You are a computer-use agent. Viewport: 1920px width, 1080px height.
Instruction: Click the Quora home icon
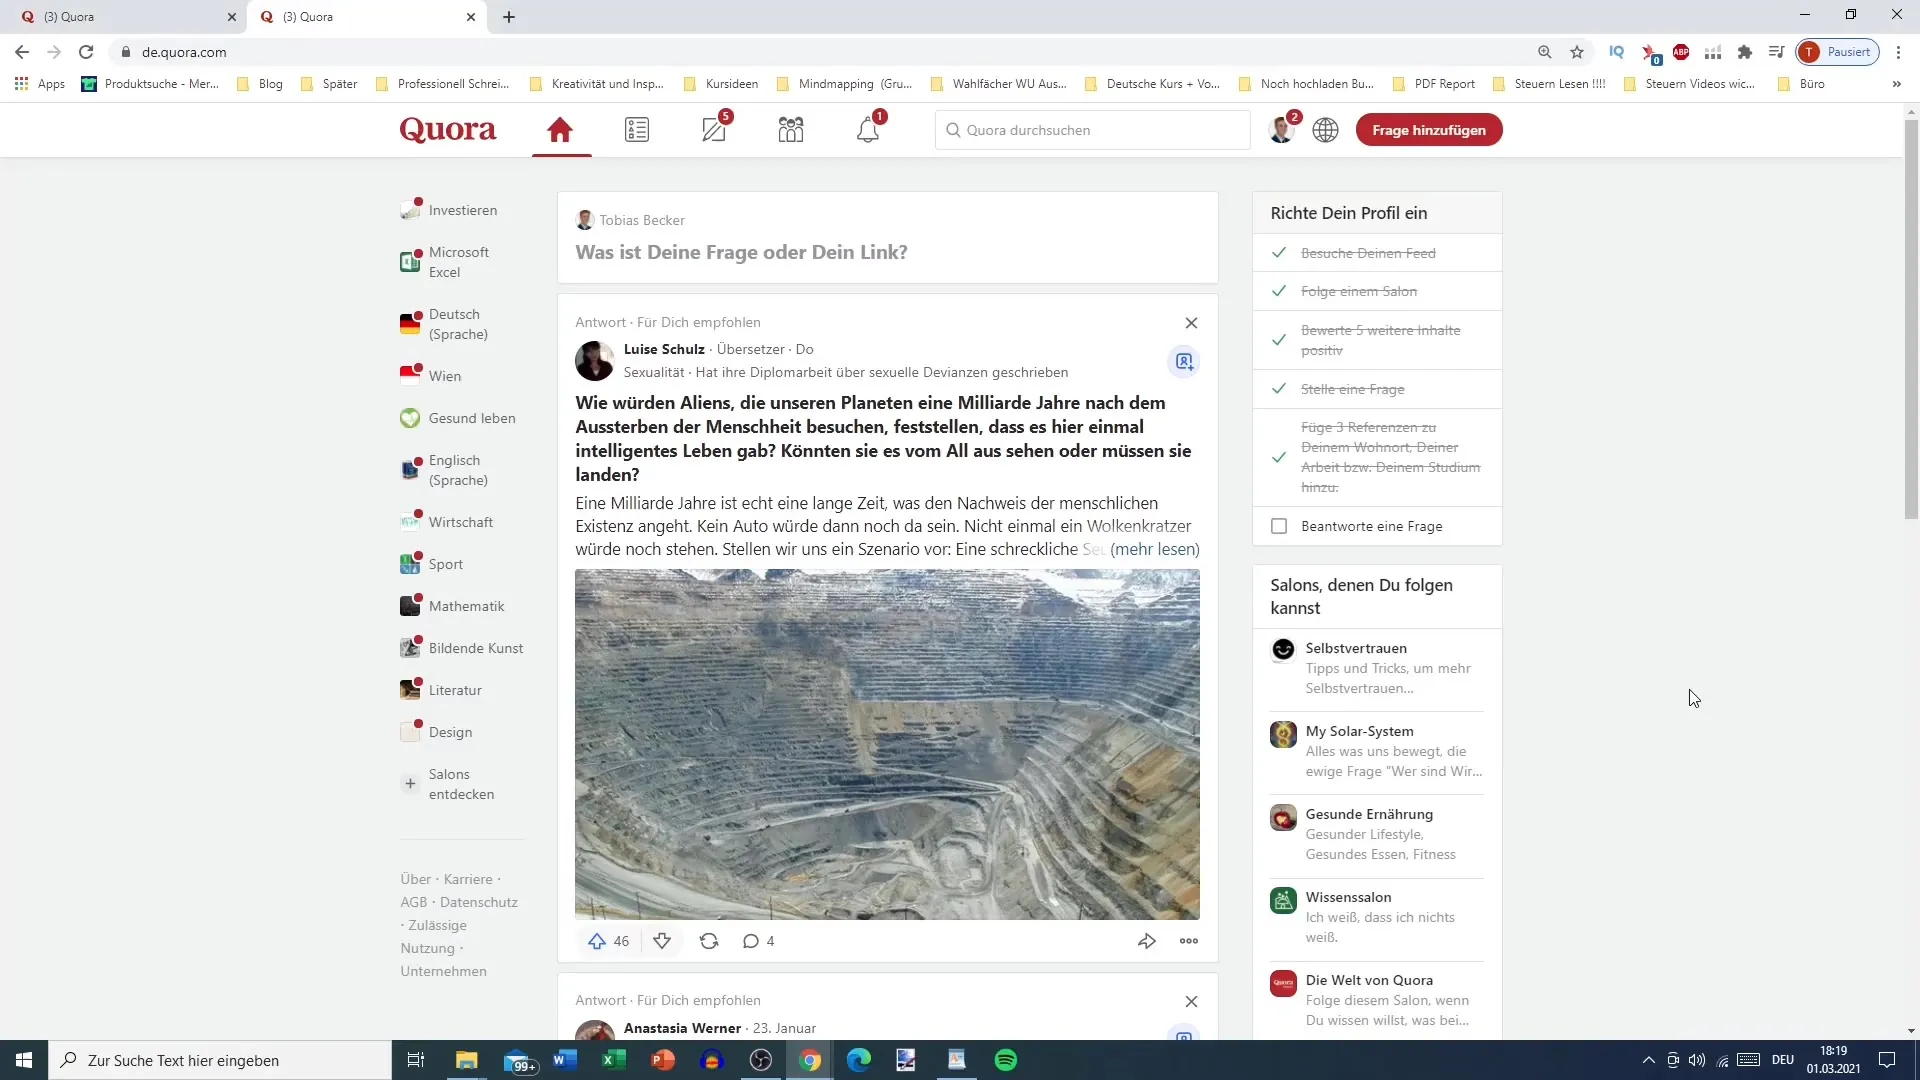560,129
